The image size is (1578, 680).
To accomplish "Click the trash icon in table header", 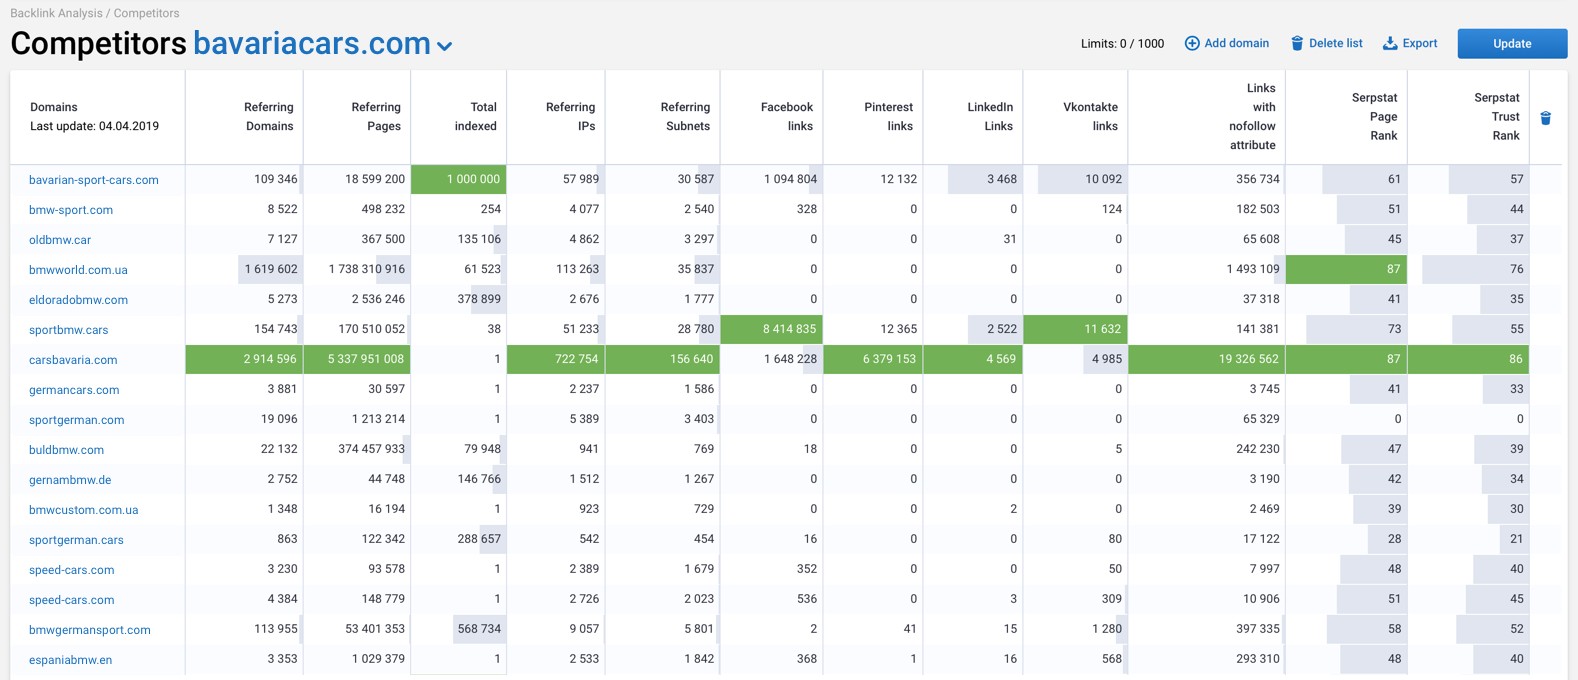I will (x=1545, y=118).
